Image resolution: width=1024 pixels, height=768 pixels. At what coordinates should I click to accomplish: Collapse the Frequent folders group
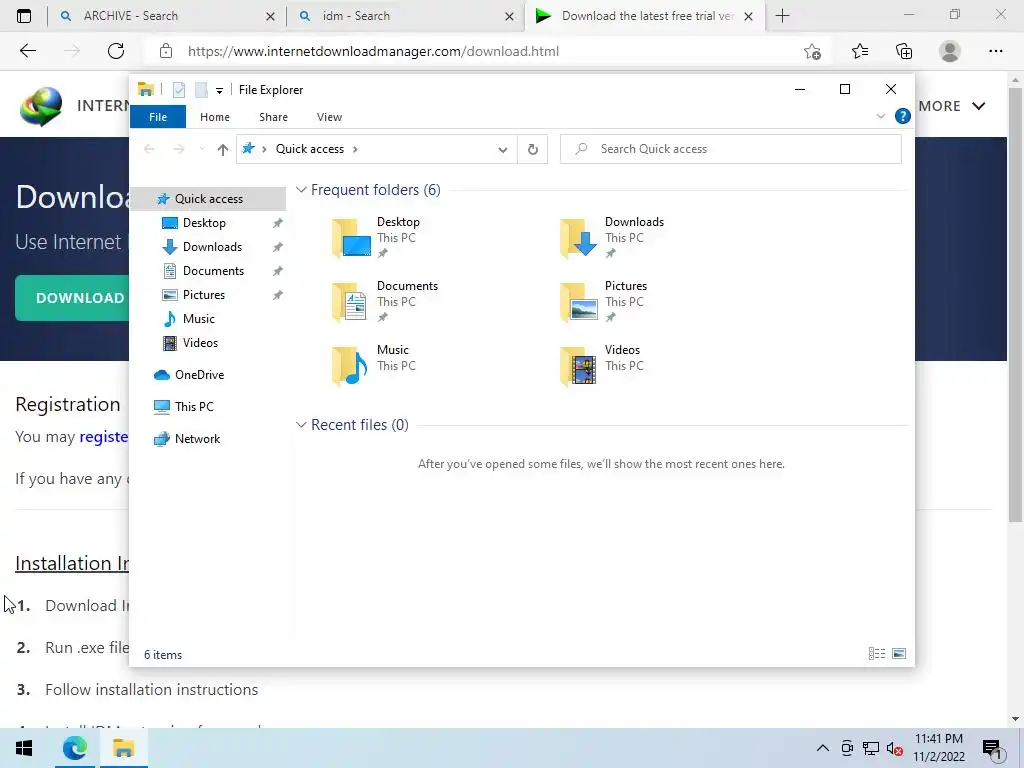301,190
